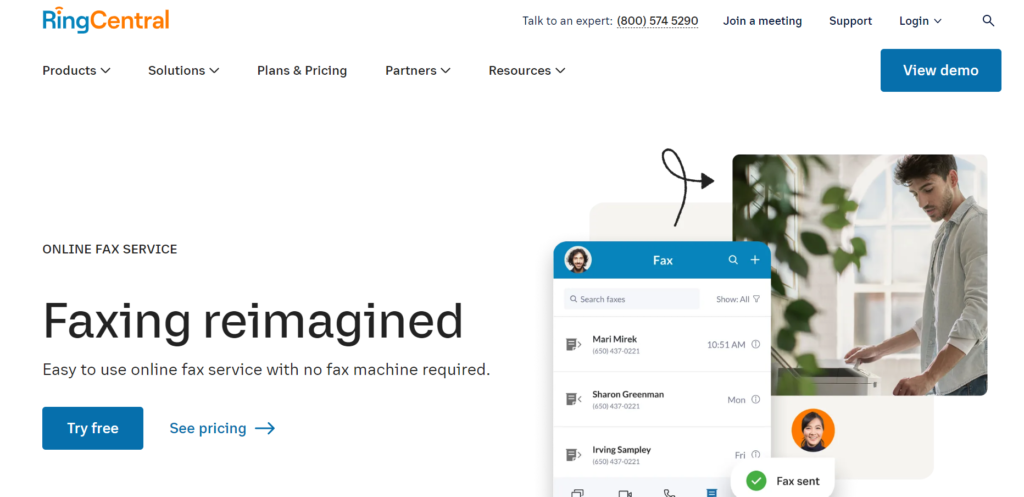Click the Fax title in panel header
The width and height of the screenshot is (1024, 497).
point(662,260)
